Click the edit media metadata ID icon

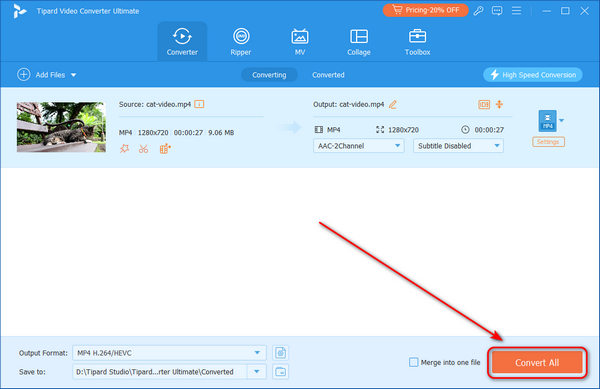click(x=484, y=104)
